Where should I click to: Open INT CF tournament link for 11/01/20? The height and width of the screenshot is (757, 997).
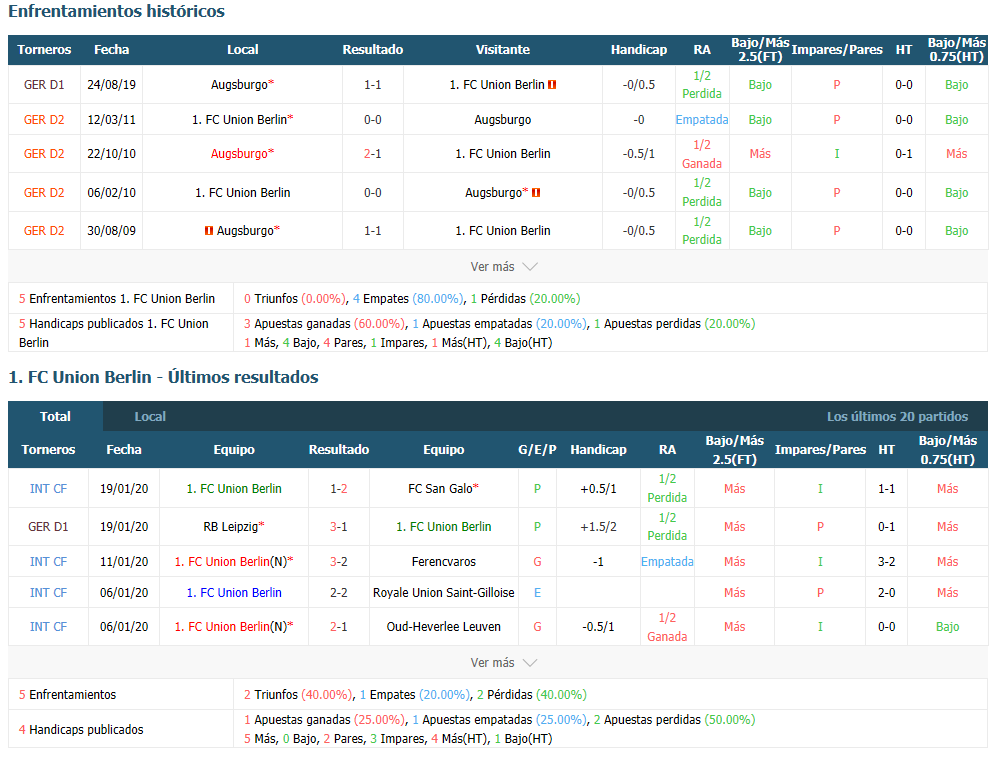point(48,562)
